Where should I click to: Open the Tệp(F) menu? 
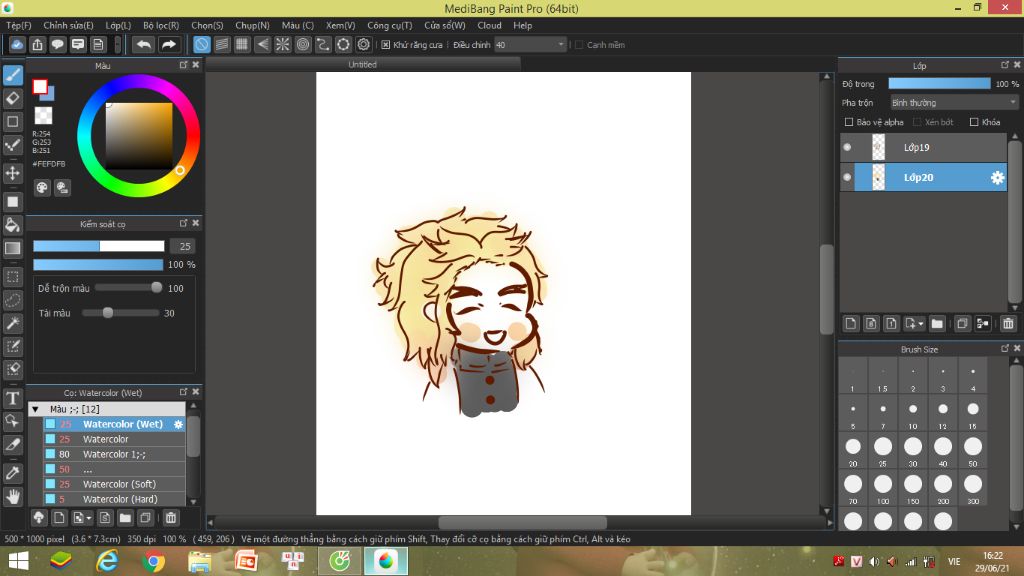pyautogui.click(x=18, y=25)
